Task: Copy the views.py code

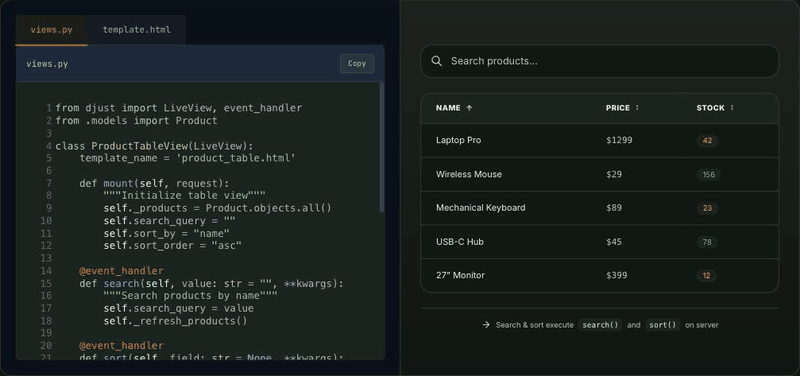Action: [357, 64]
